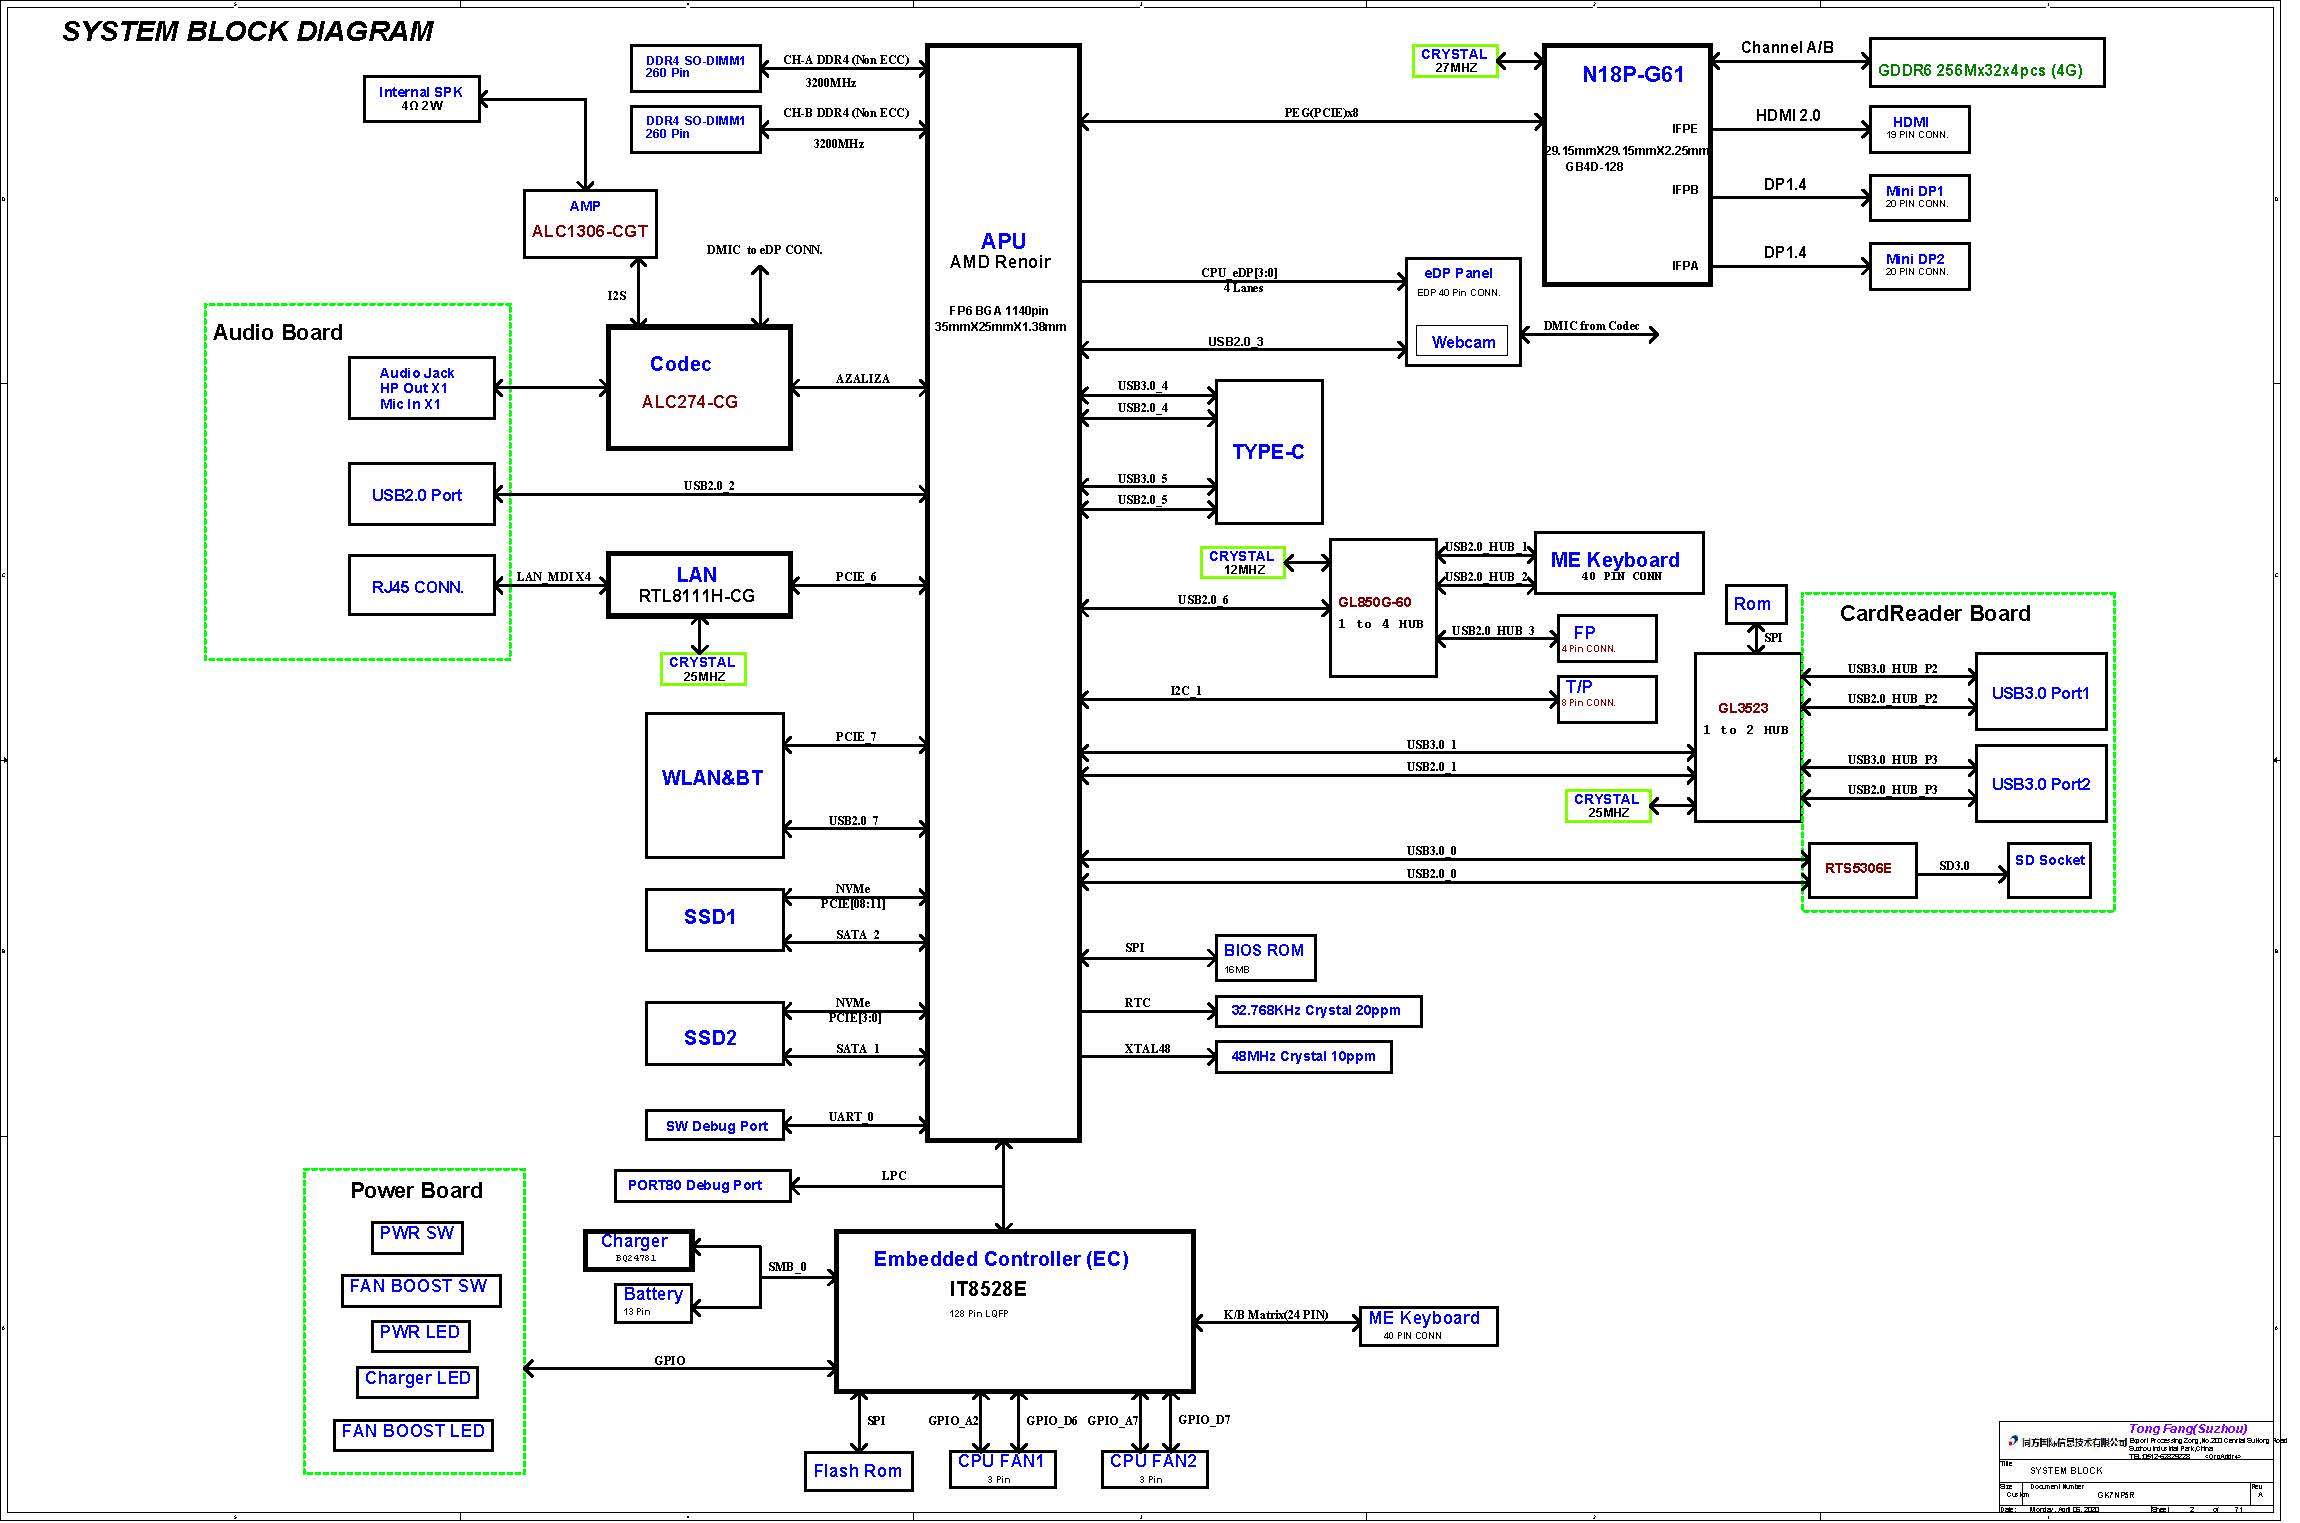Select the "PEG(PCIE)x8" link label
Screen dimensions: 2300x1523
coord(1321,113)
